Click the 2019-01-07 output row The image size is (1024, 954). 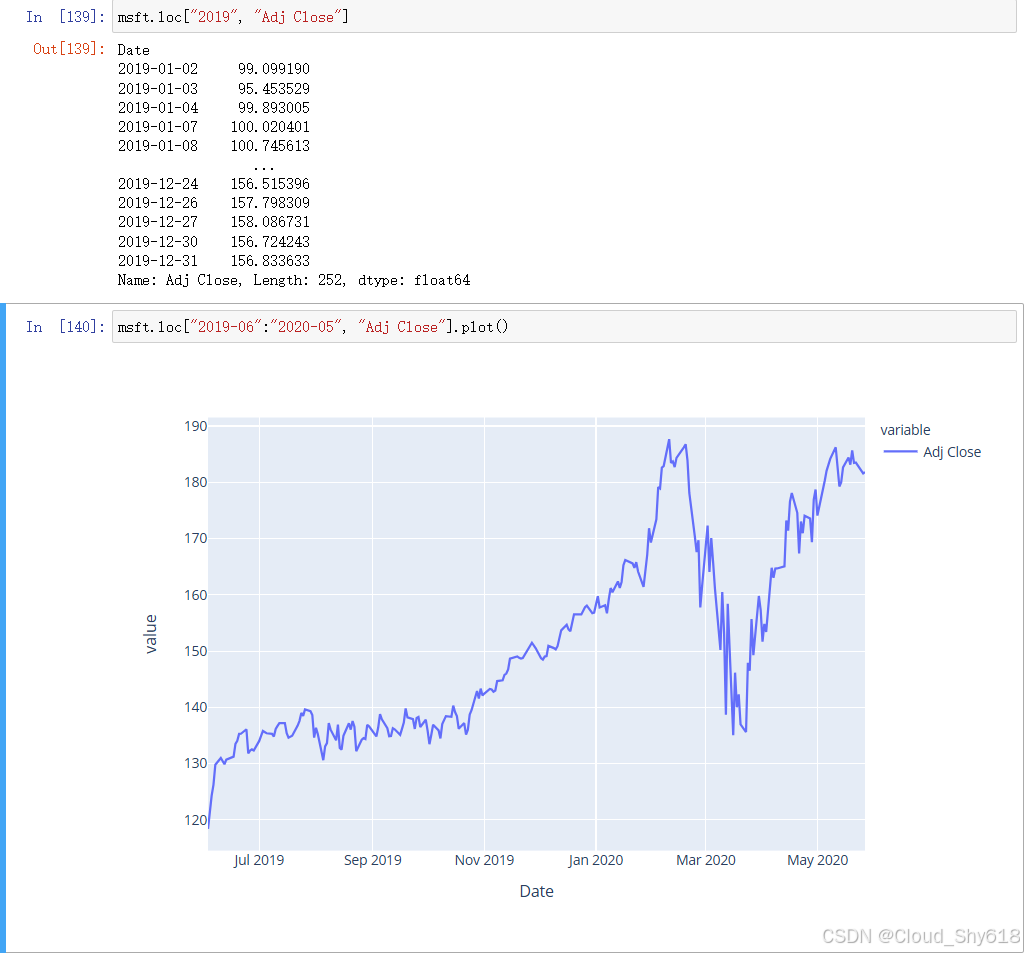[x=214, y=126]
